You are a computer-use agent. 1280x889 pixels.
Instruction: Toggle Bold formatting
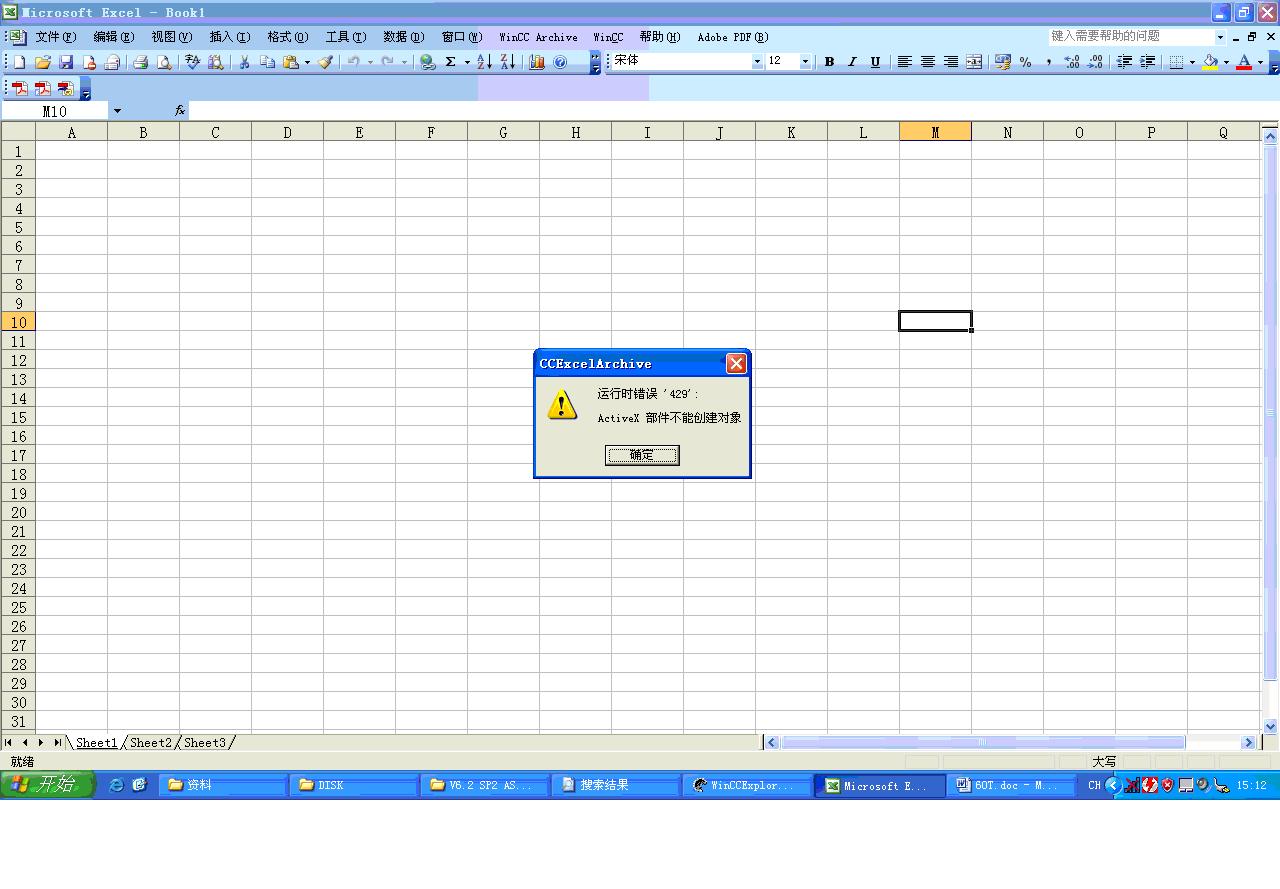point(829,62)
